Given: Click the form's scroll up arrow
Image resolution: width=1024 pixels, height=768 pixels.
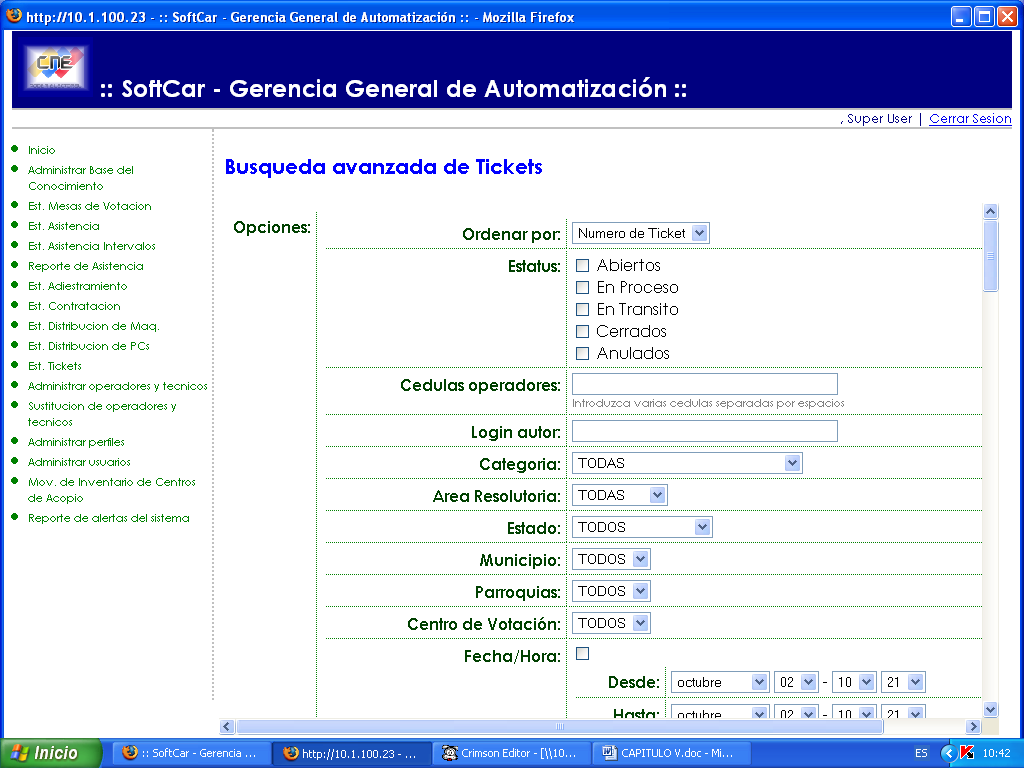Looking at the screenshot, I should 990,212.
